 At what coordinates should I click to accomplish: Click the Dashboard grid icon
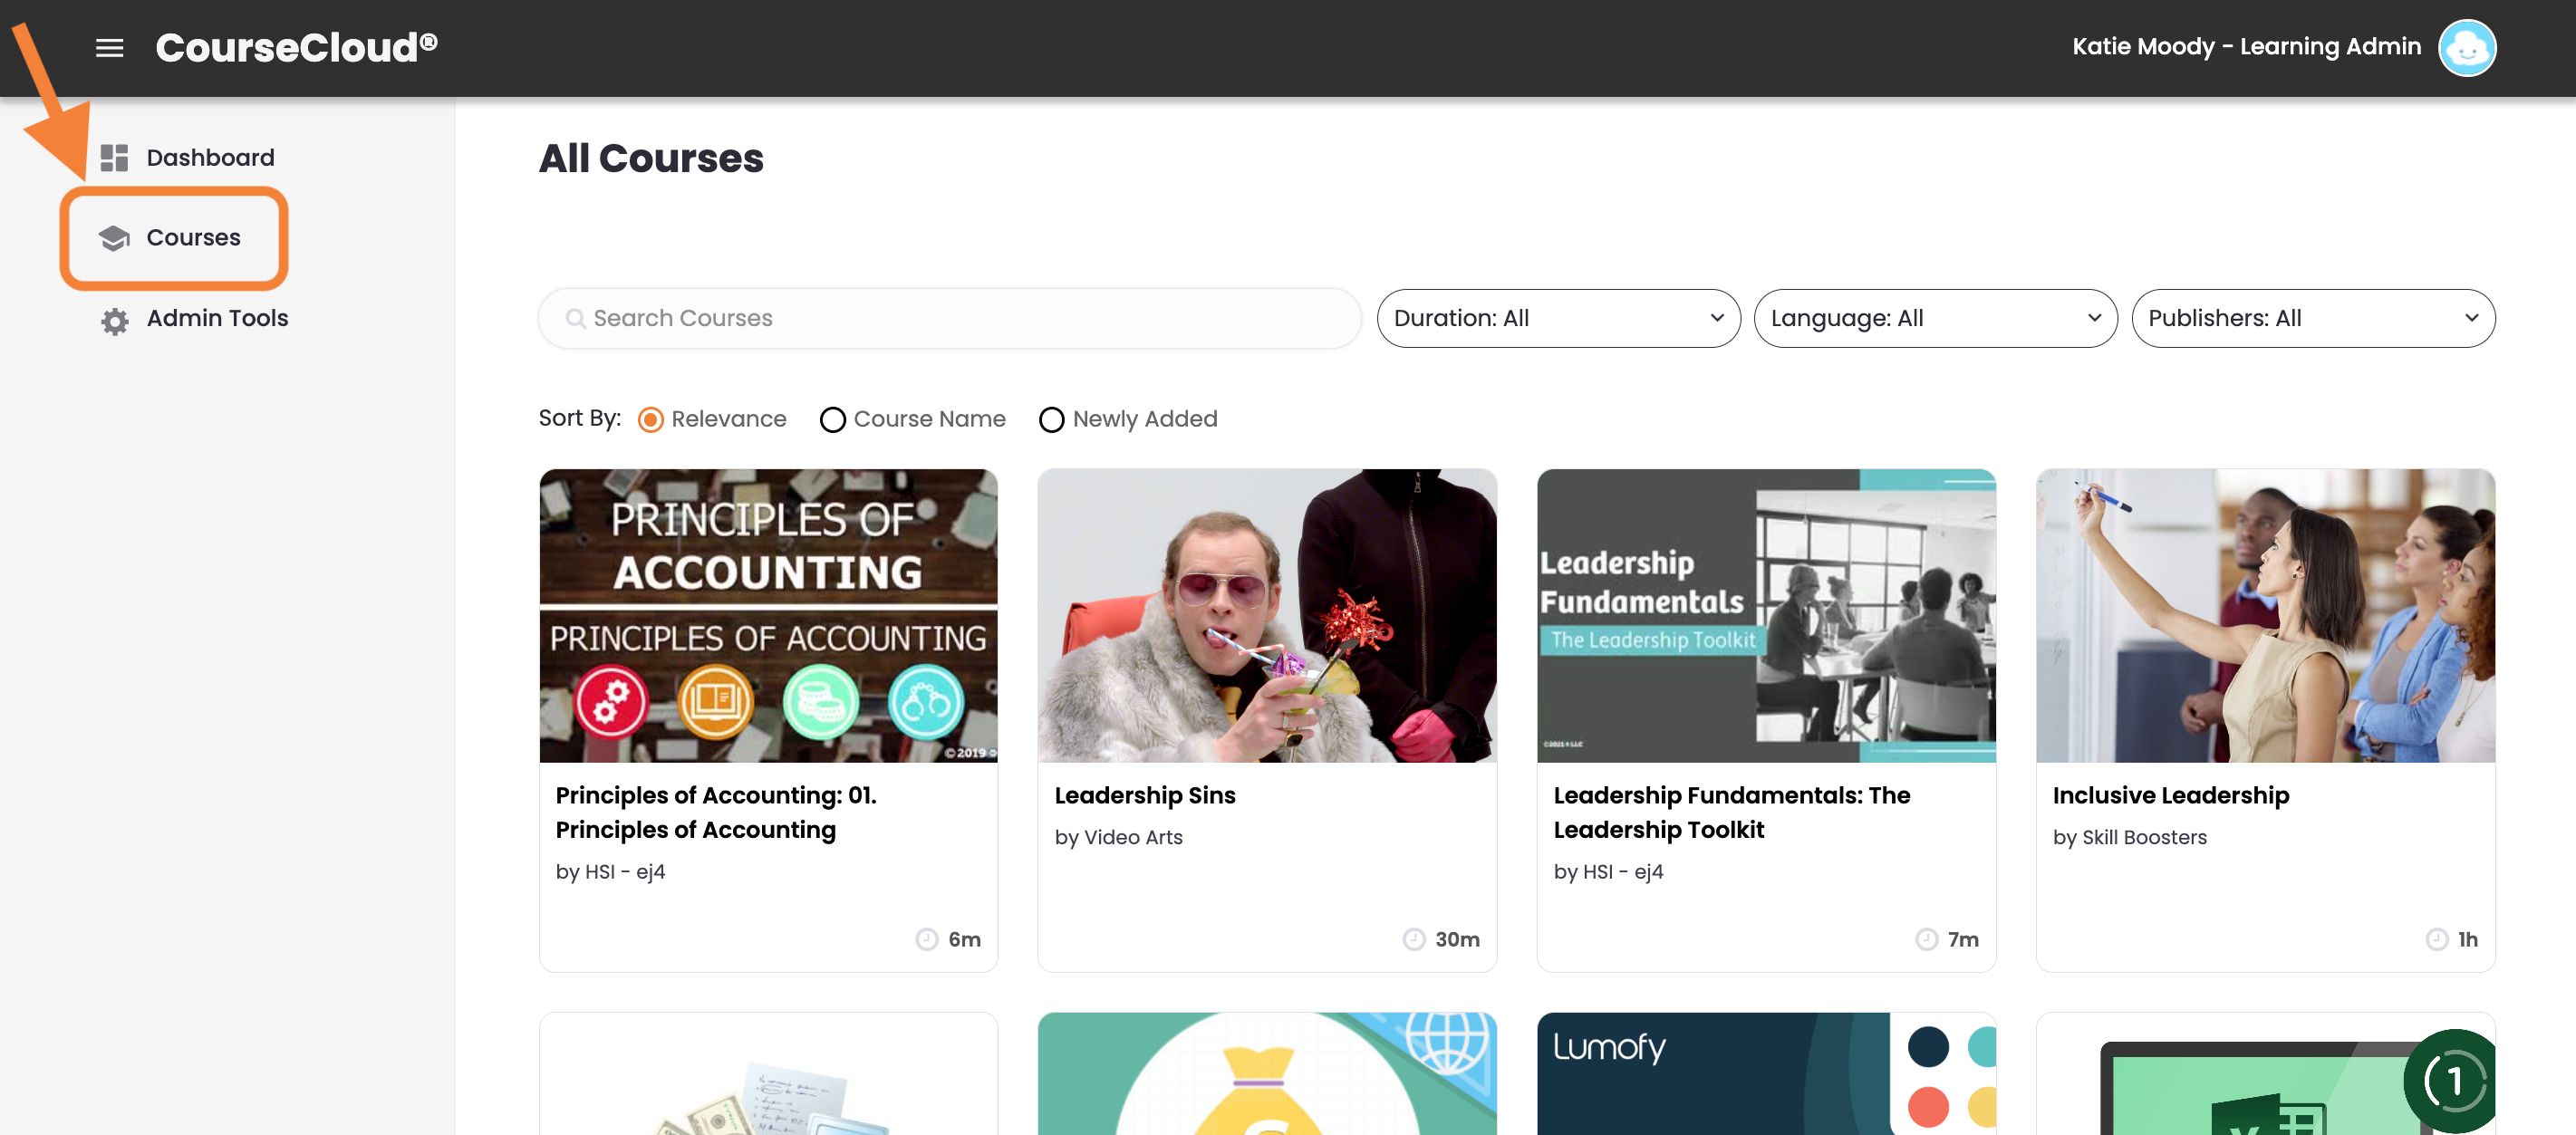(114, 158)
